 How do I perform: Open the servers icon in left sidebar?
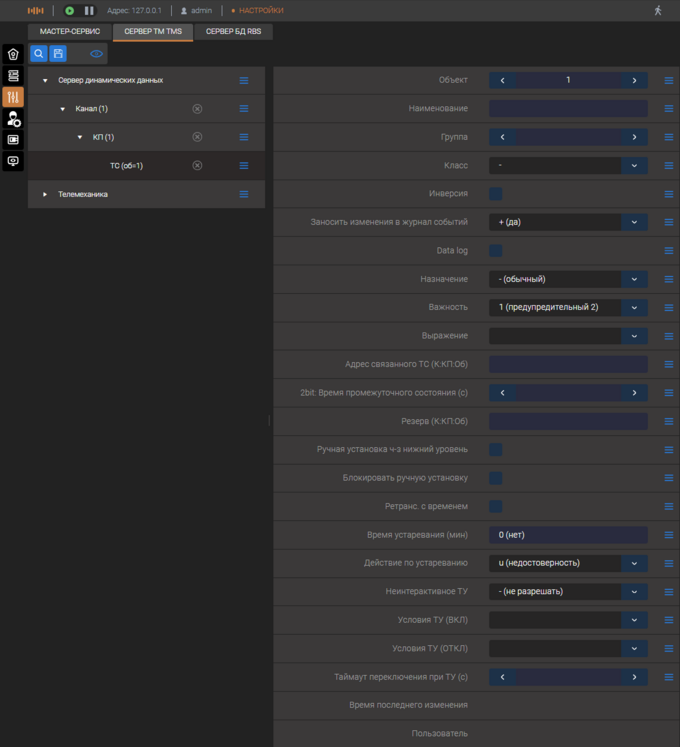13,76
